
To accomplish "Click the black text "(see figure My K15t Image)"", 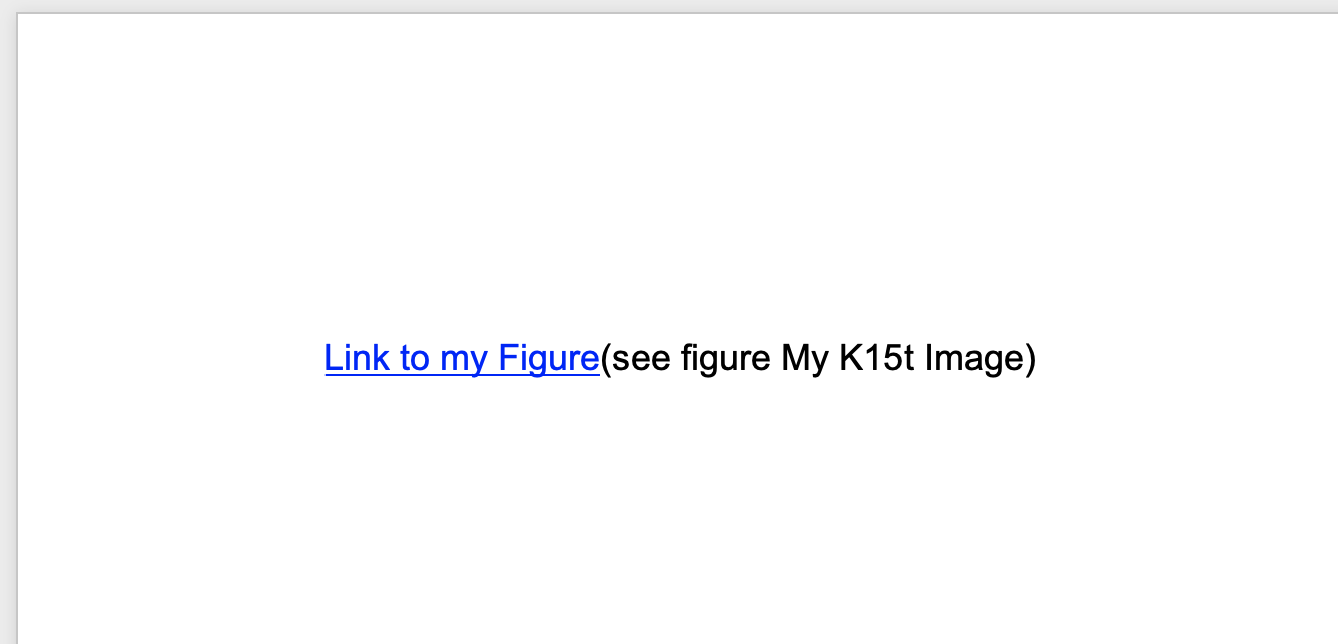I will 818,358.
